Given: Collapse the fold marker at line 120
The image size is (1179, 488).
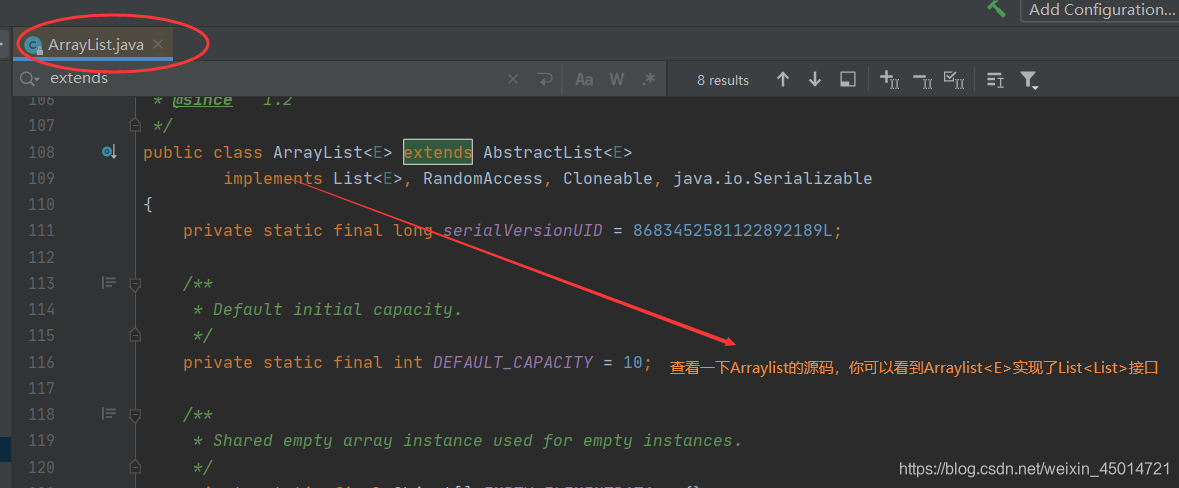Looking at the screenshot, I should coord(135,467).
